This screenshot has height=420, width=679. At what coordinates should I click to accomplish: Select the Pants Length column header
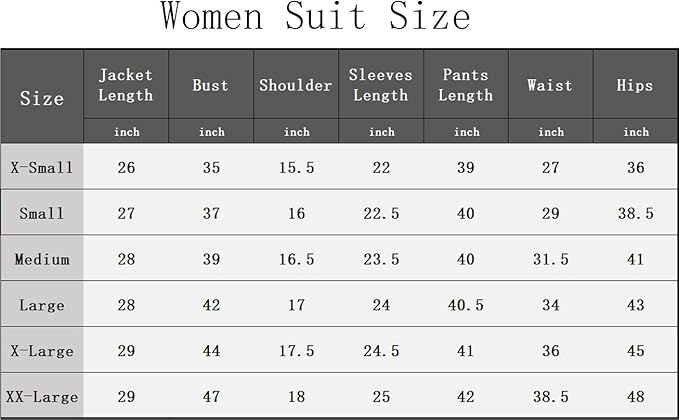click(x=466, y=85)
